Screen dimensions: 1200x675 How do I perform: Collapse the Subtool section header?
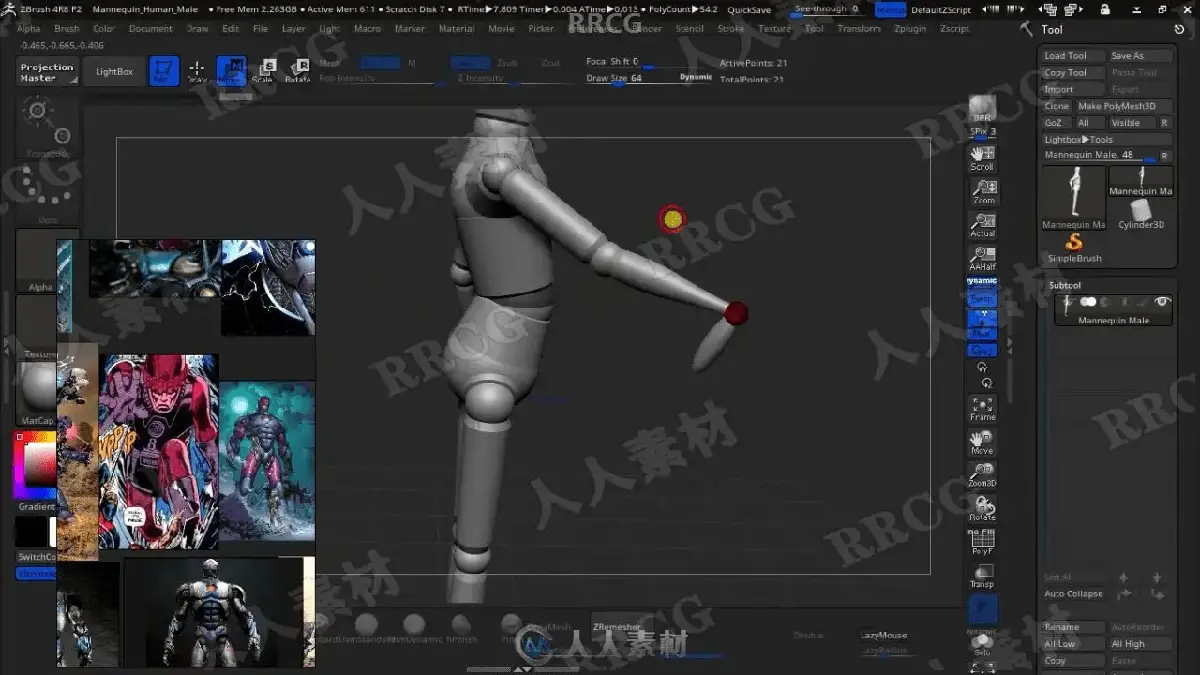1066,286
